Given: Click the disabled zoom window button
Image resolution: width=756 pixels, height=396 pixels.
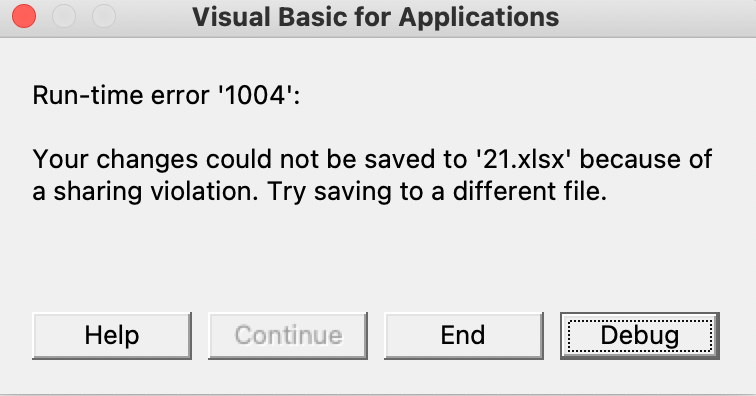Looking at the screenshot, I should click(x=104, y=16).
